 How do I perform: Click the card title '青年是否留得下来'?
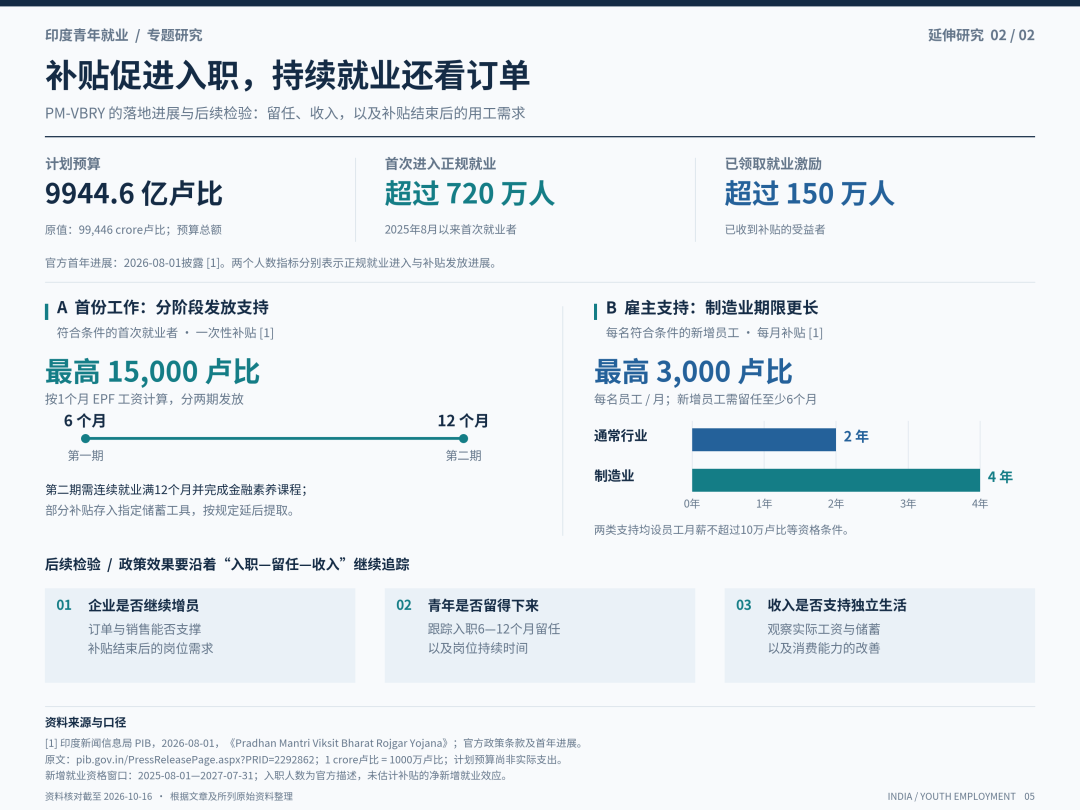[x=484, y=605]
